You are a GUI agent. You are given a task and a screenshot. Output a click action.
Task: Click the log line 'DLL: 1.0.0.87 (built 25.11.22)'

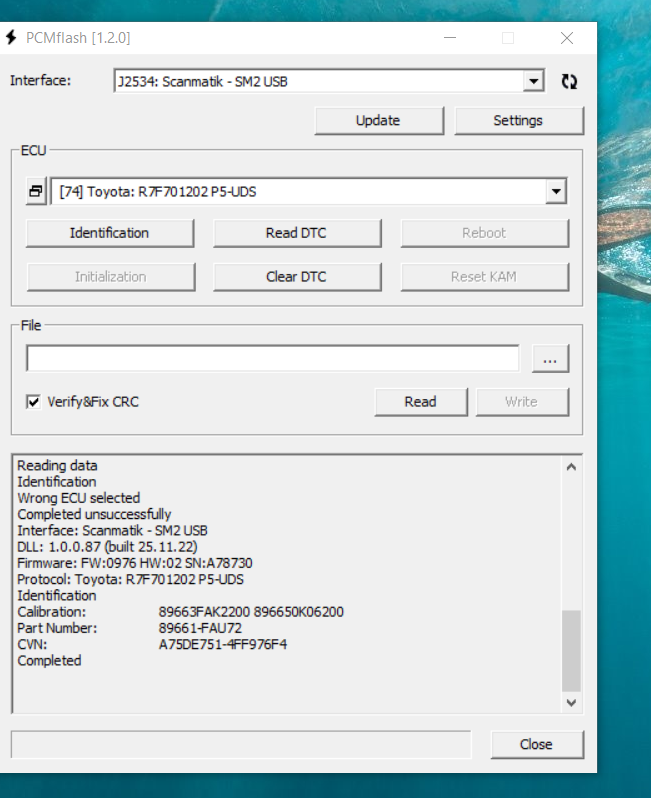(x=107, y=547)
